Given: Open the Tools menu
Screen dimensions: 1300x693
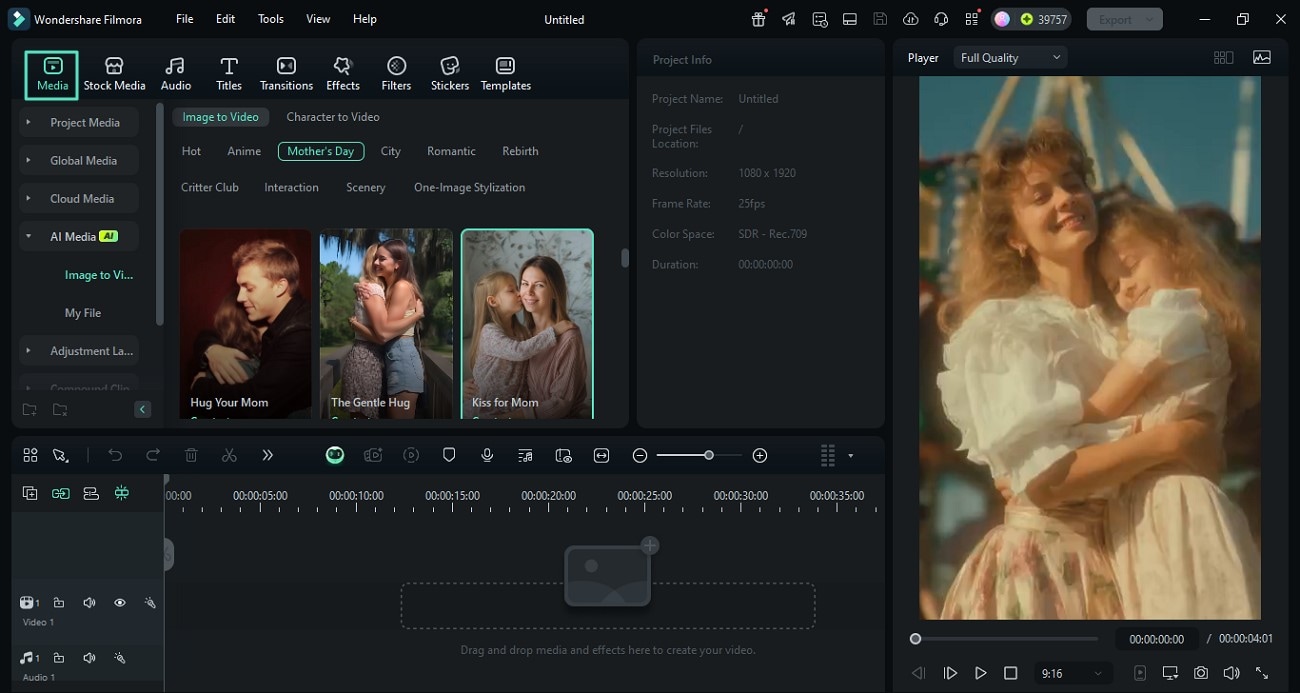Looking at the screenshot, I should coord(270,19).
